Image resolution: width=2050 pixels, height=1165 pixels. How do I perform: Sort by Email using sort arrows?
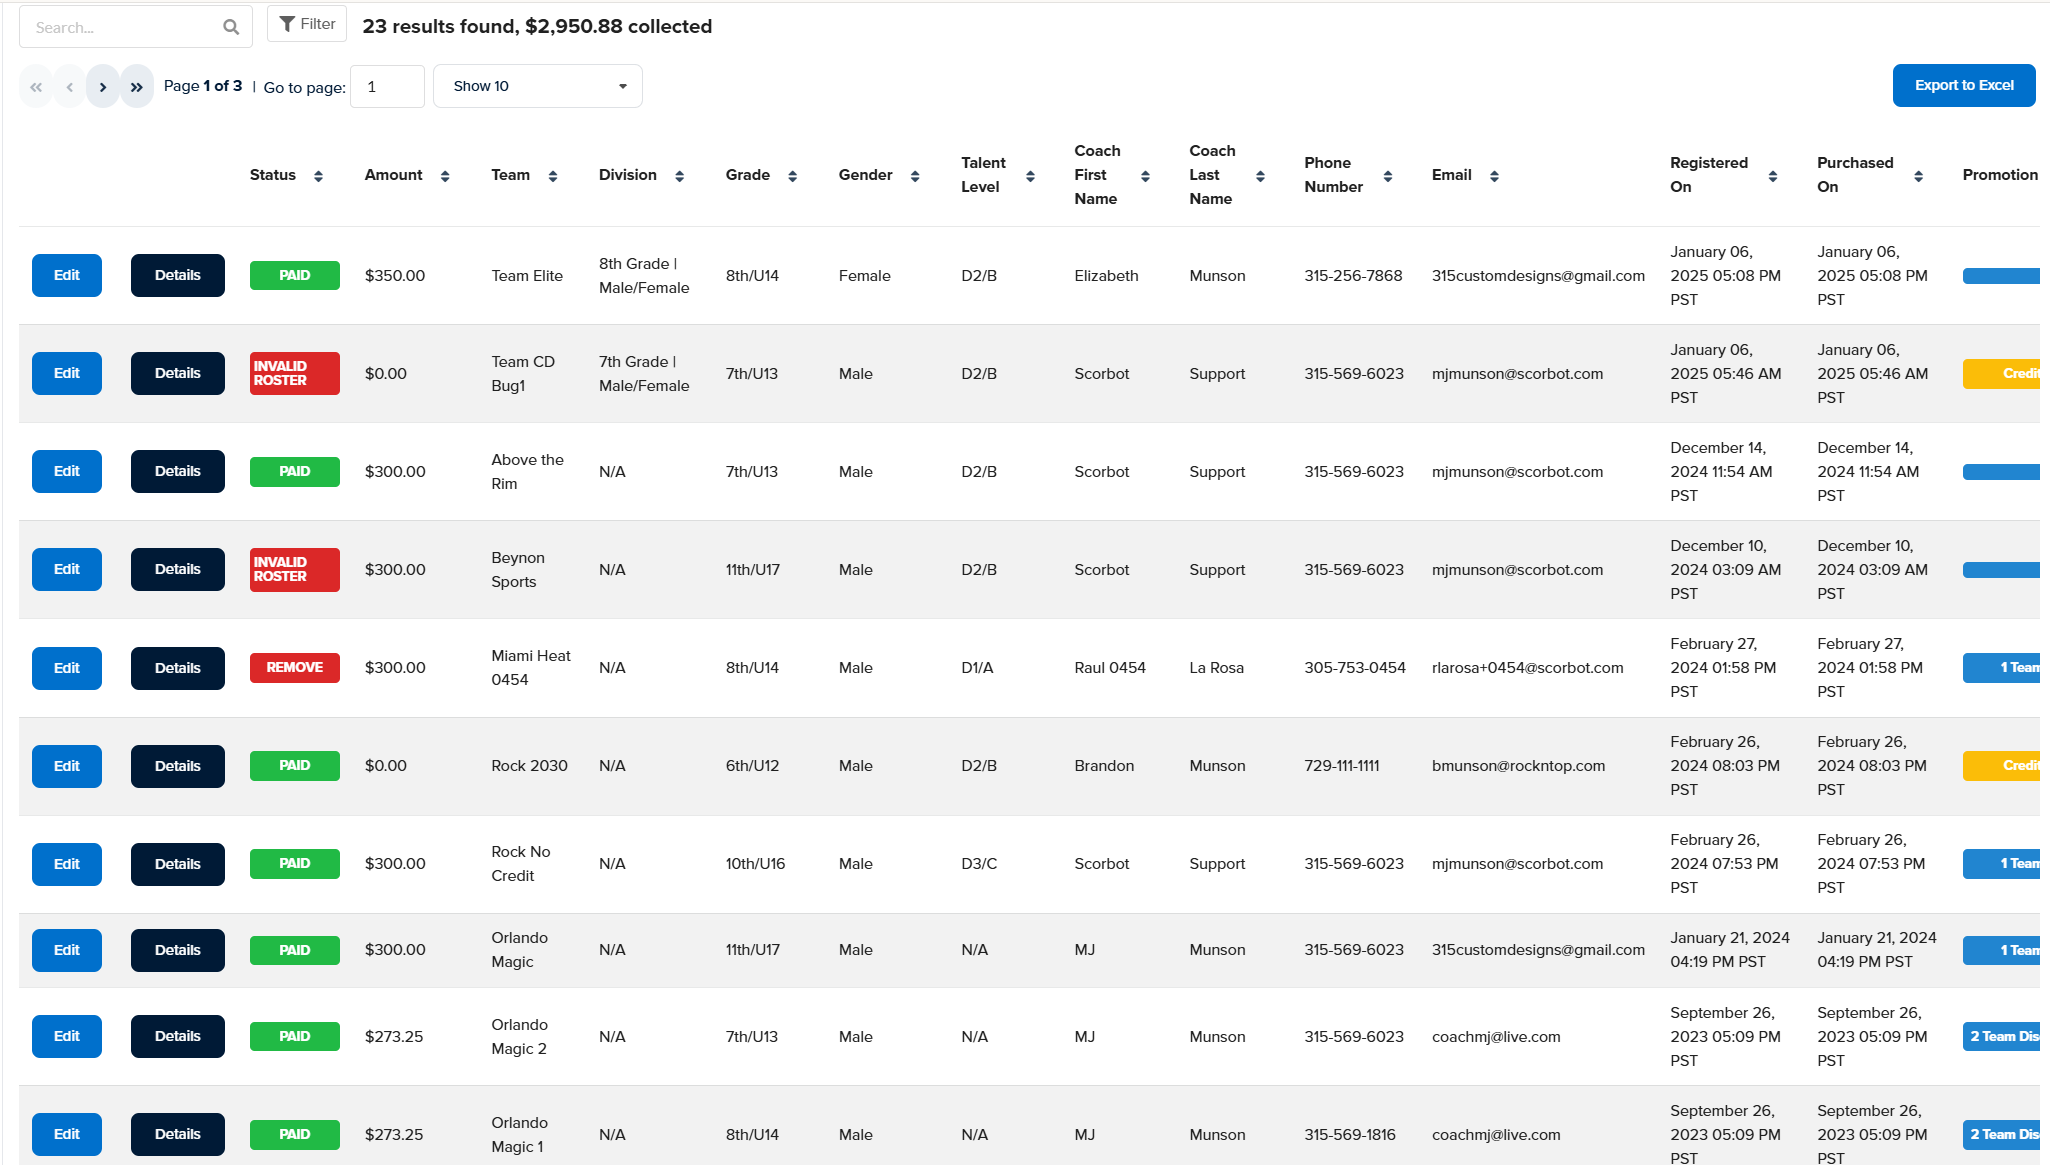1494,176
